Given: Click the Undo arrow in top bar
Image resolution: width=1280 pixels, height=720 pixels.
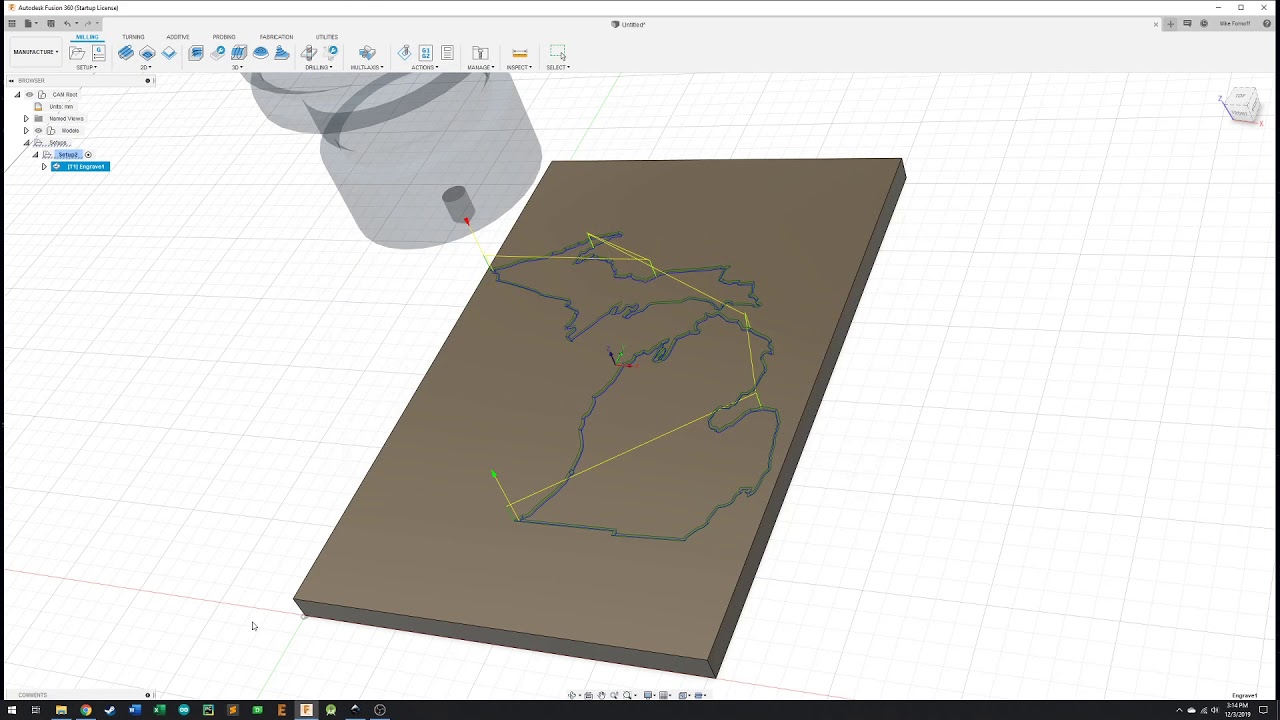Looking at the screenshot, I should [67, 23].
